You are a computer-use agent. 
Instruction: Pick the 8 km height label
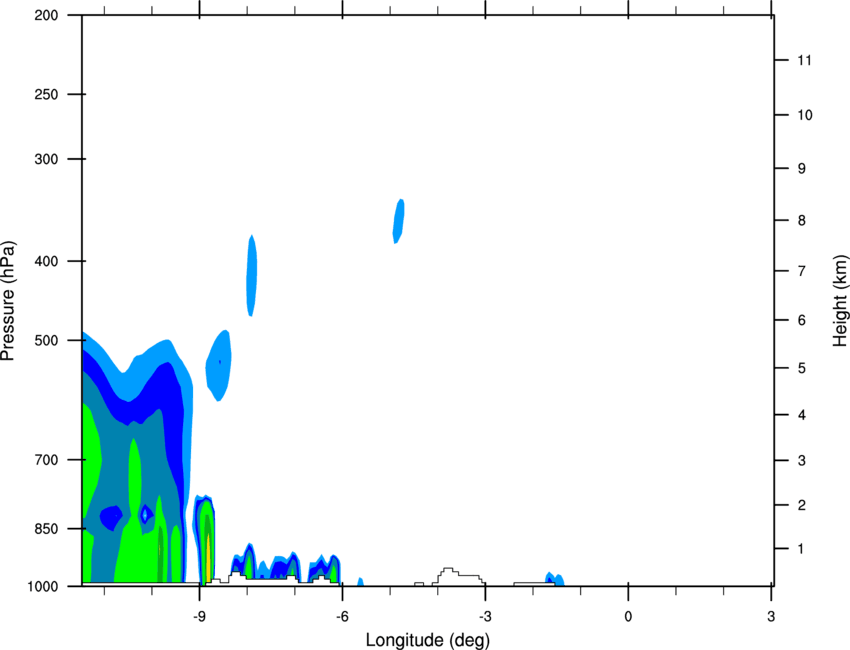pyautogui.click(x=801, y=221)
